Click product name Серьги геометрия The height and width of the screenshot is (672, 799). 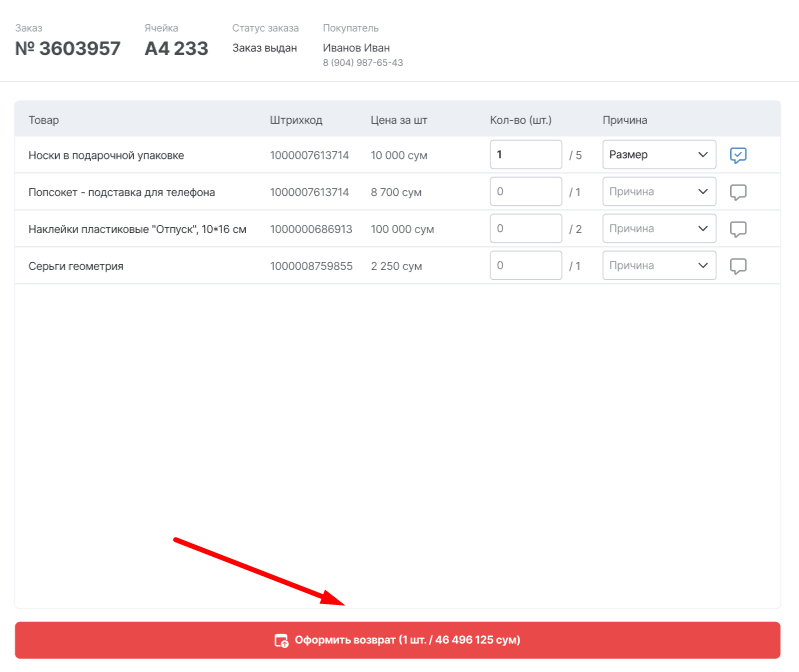click(x=76, y=266)
